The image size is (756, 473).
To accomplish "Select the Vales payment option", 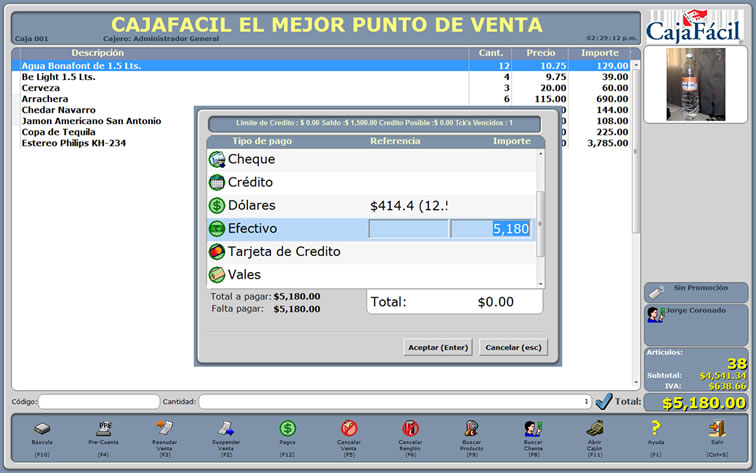I will tap(244, 275).
